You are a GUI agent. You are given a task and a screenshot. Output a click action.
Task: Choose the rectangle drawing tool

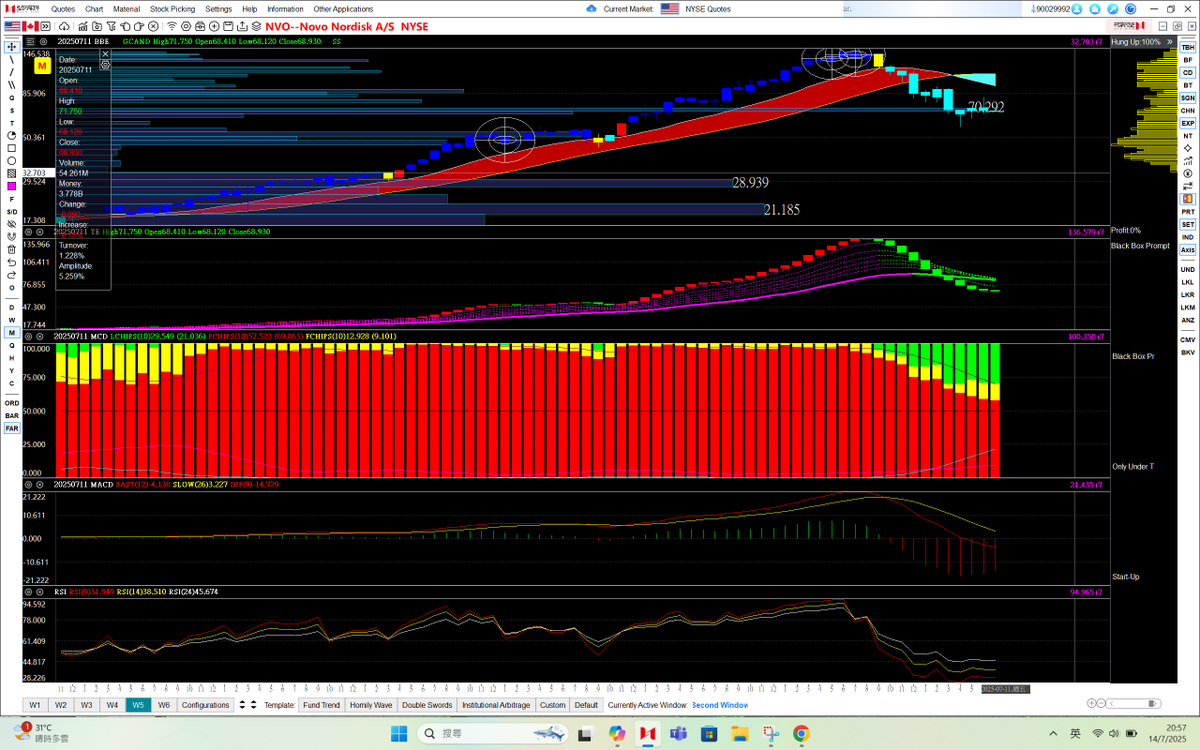(12, 148)
